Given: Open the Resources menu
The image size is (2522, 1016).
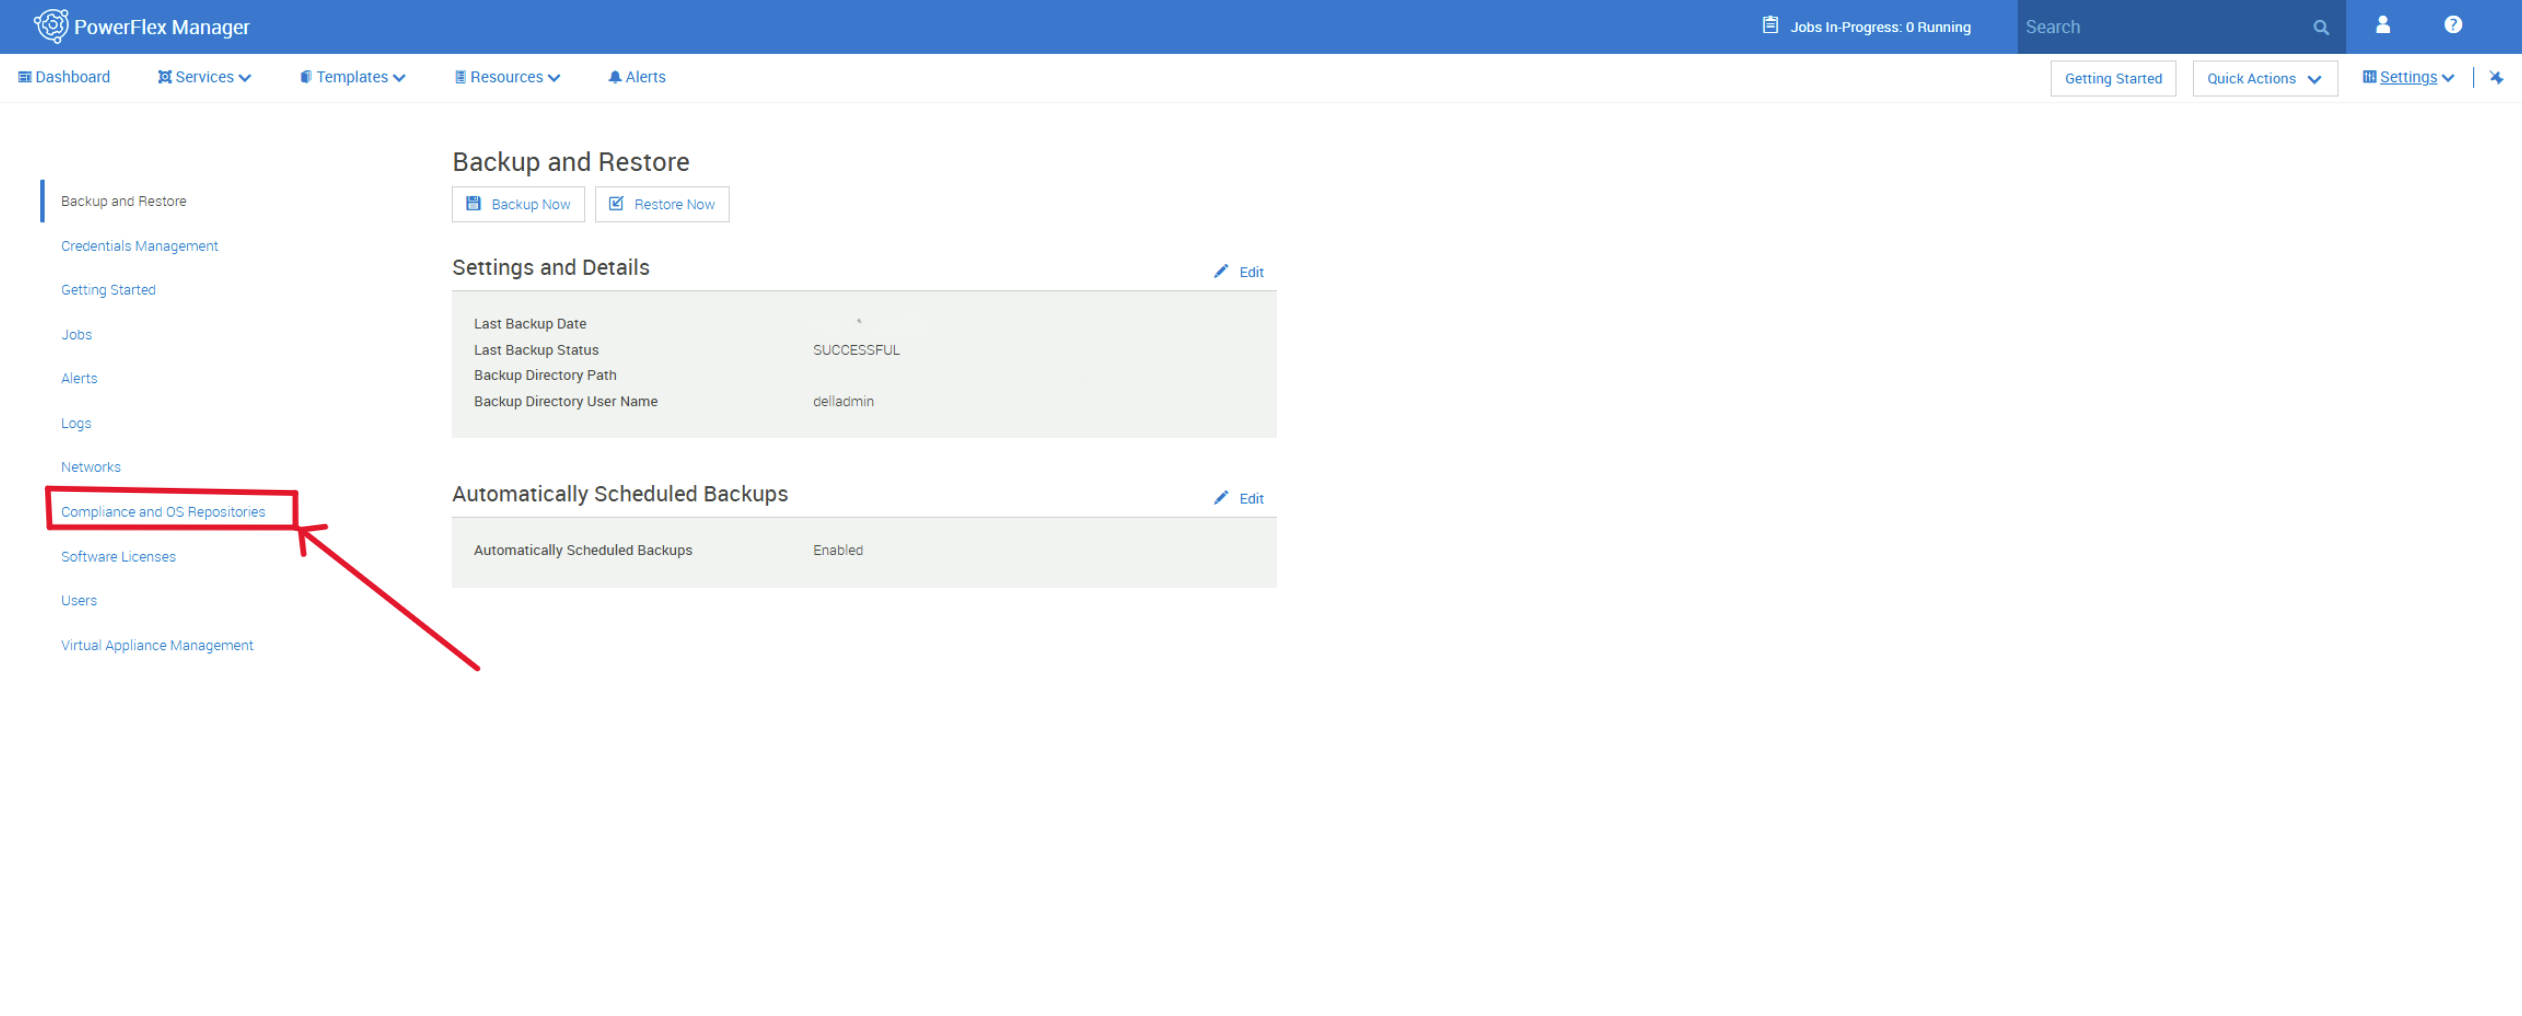Looking at the screenshot, I should coord(506,77).
